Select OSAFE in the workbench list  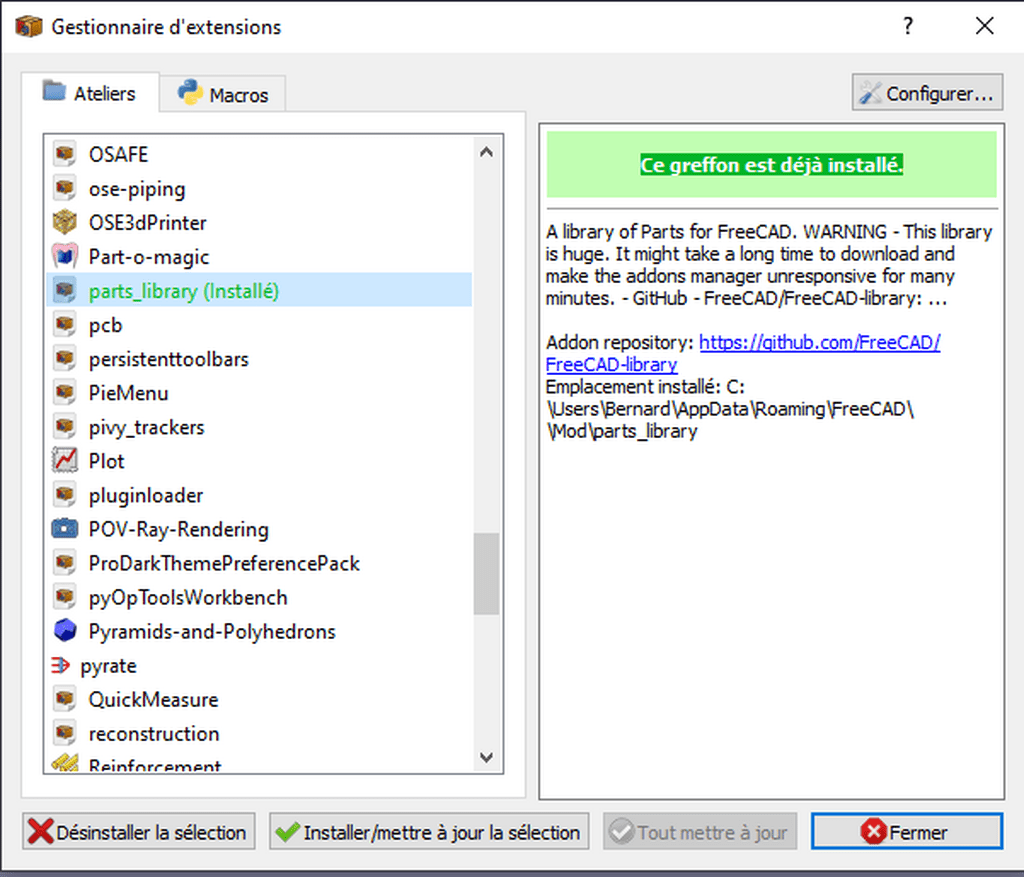click(x=259, y=155)
